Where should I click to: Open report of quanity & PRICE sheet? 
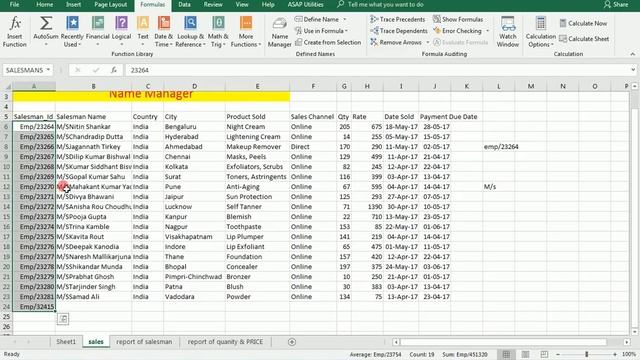click(x=225, y=342)
